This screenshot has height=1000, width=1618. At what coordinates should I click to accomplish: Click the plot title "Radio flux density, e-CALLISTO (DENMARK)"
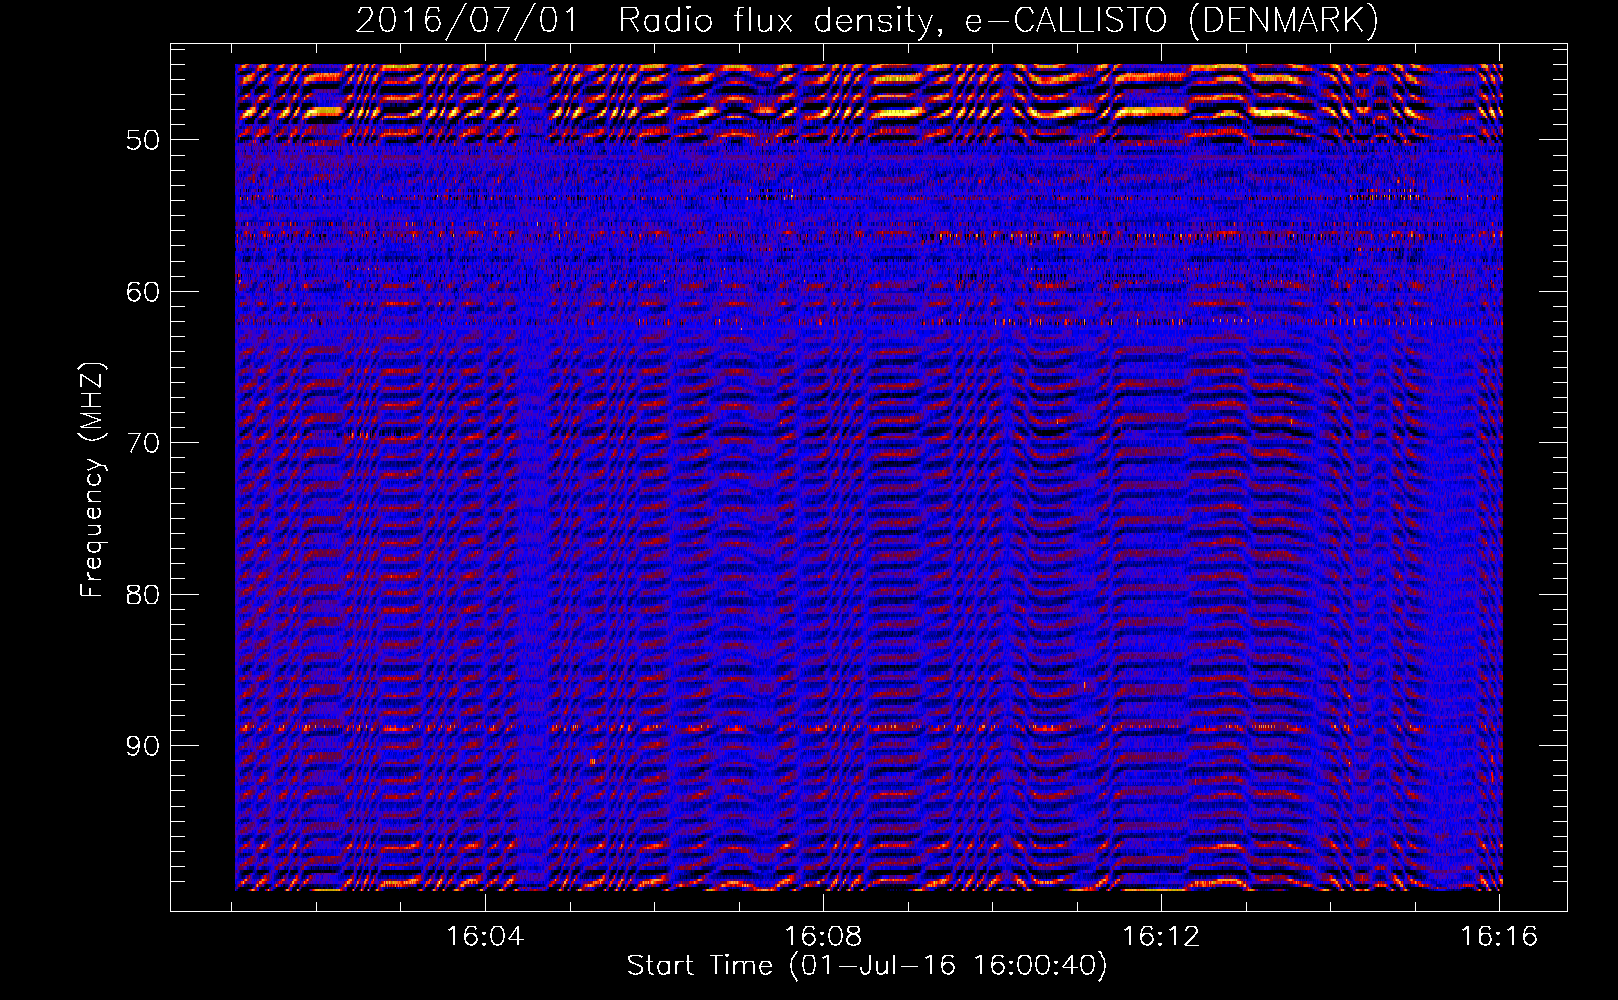click(x=998, y=21)
